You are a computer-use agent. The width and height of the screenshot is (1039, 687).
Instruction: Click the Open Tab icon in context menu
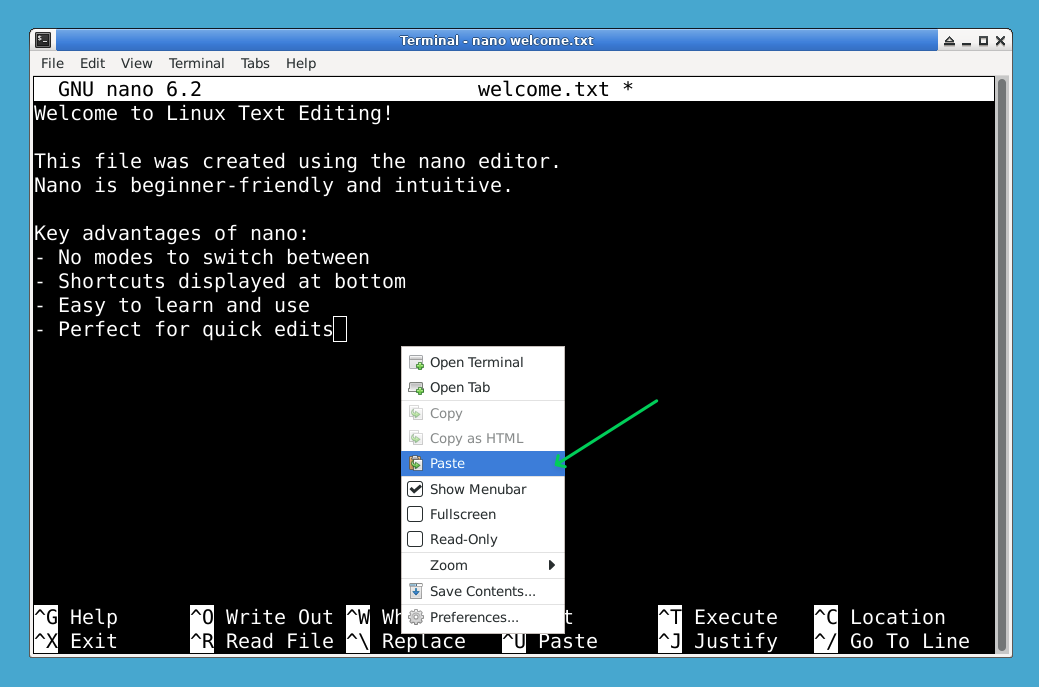click(415, 387)
